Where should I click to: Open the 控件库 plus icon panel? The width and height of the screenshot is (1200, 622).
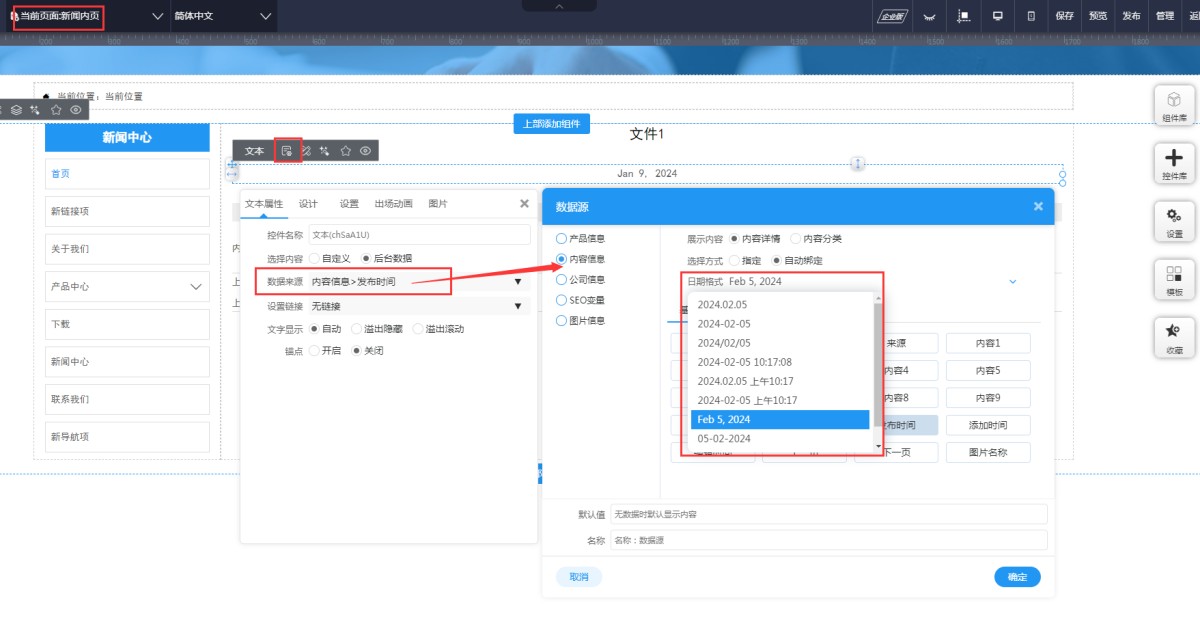pyautogui.click(x=1174, y=164)
